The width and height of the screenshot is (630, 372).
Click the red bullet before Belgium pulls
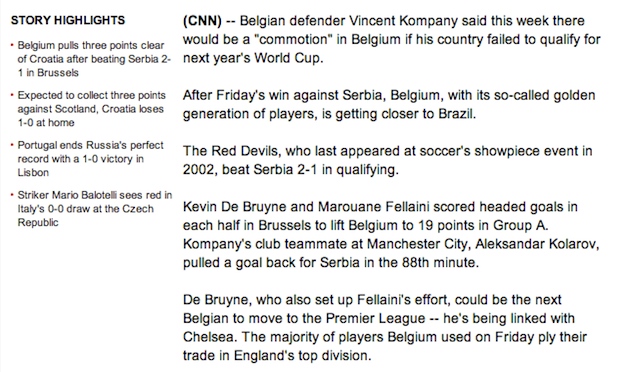click(x=12, y=45)
